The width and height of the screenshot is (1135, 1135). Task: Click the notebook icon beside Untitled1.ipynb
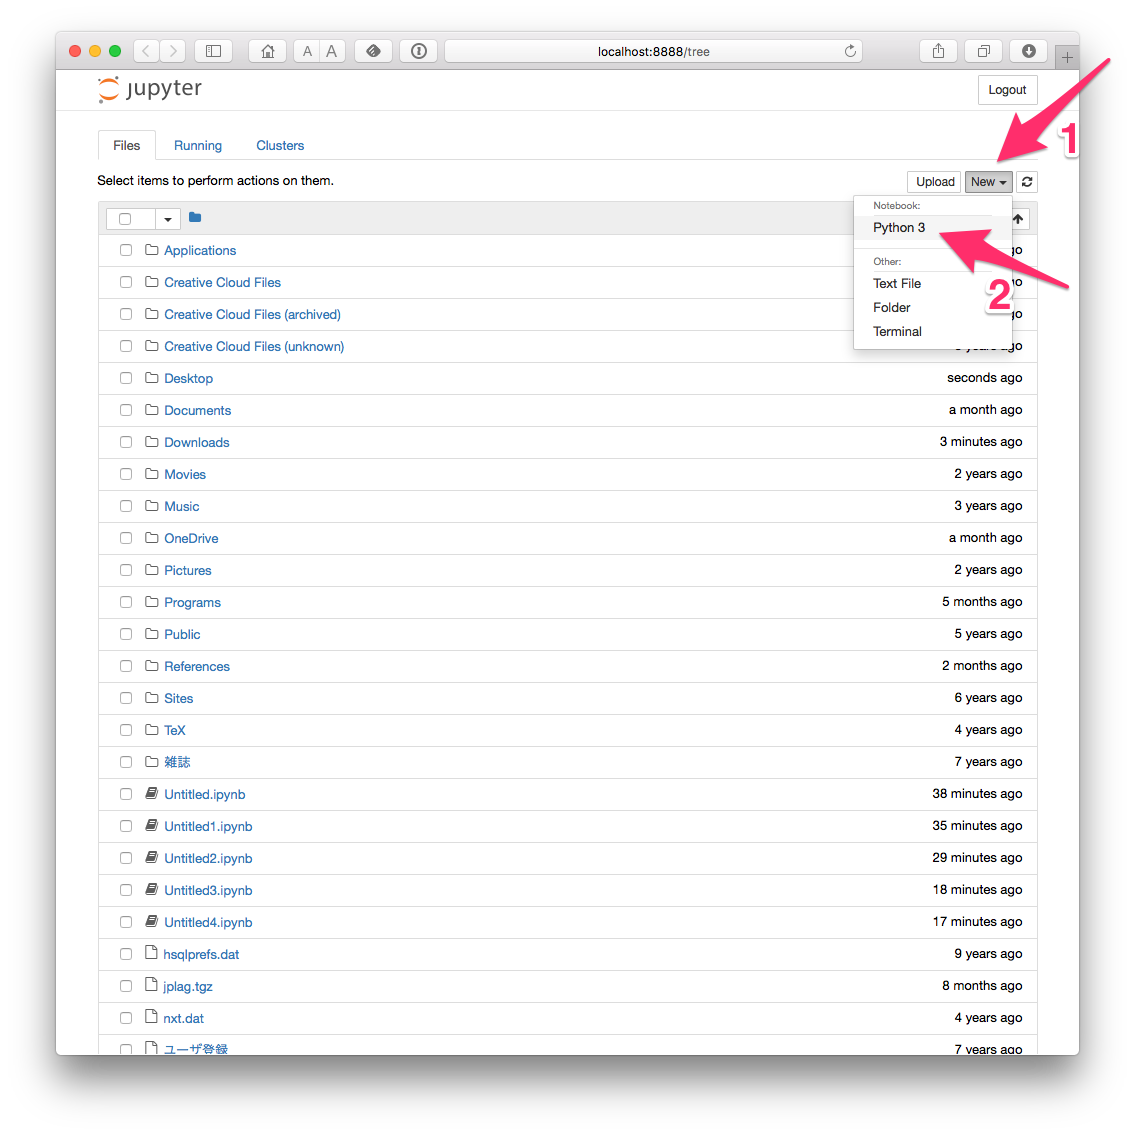coord(150,825)
